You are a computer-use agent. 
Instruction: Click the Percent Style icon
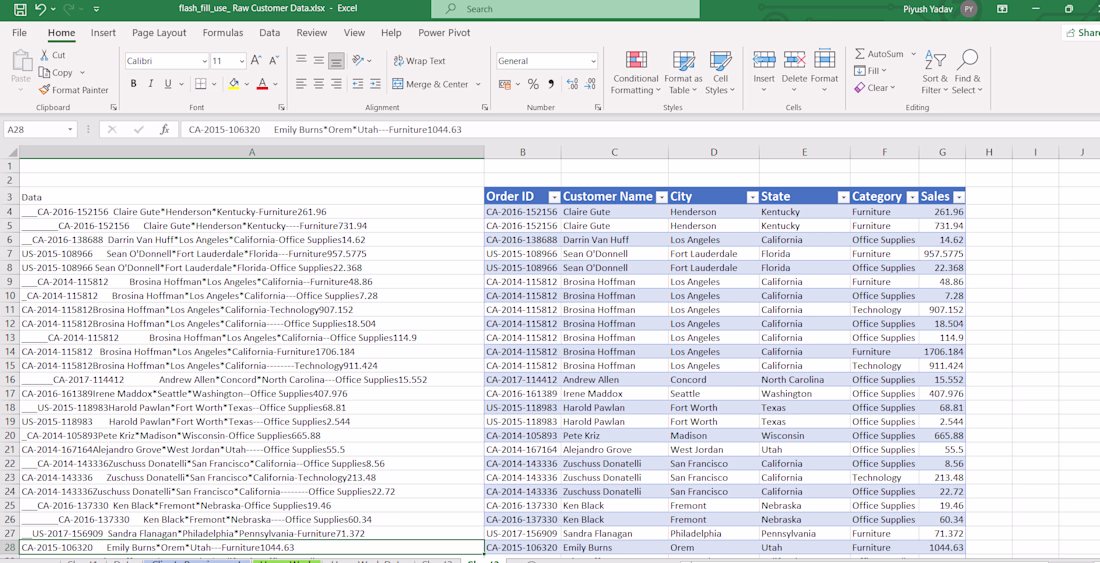coord(533,85)
